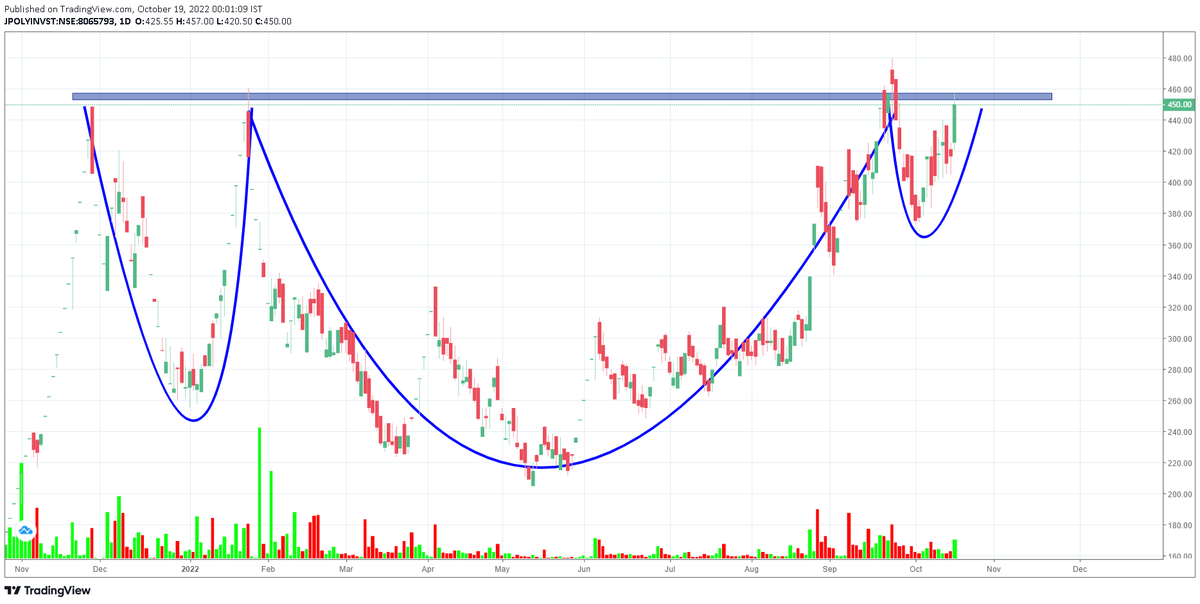Click the 180.00 price axis label

pos(1180,525)
